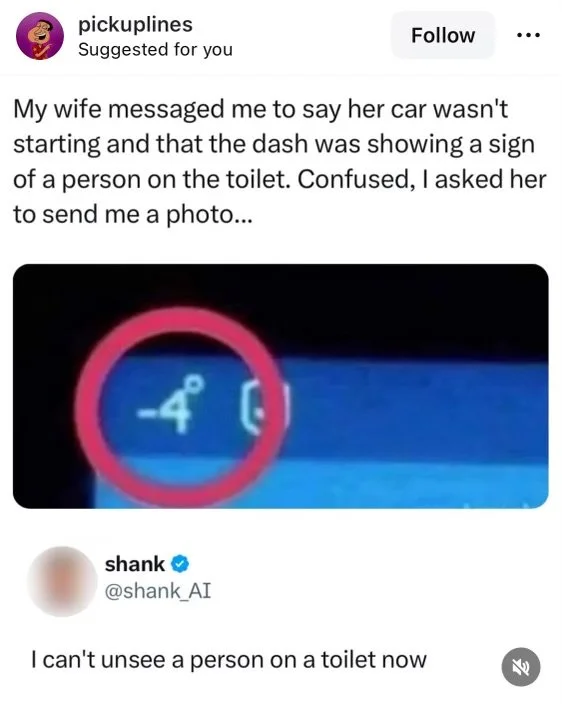Unmute the video sound icon
This screenshot has height=704, width=562.
(x=520, y=667)
